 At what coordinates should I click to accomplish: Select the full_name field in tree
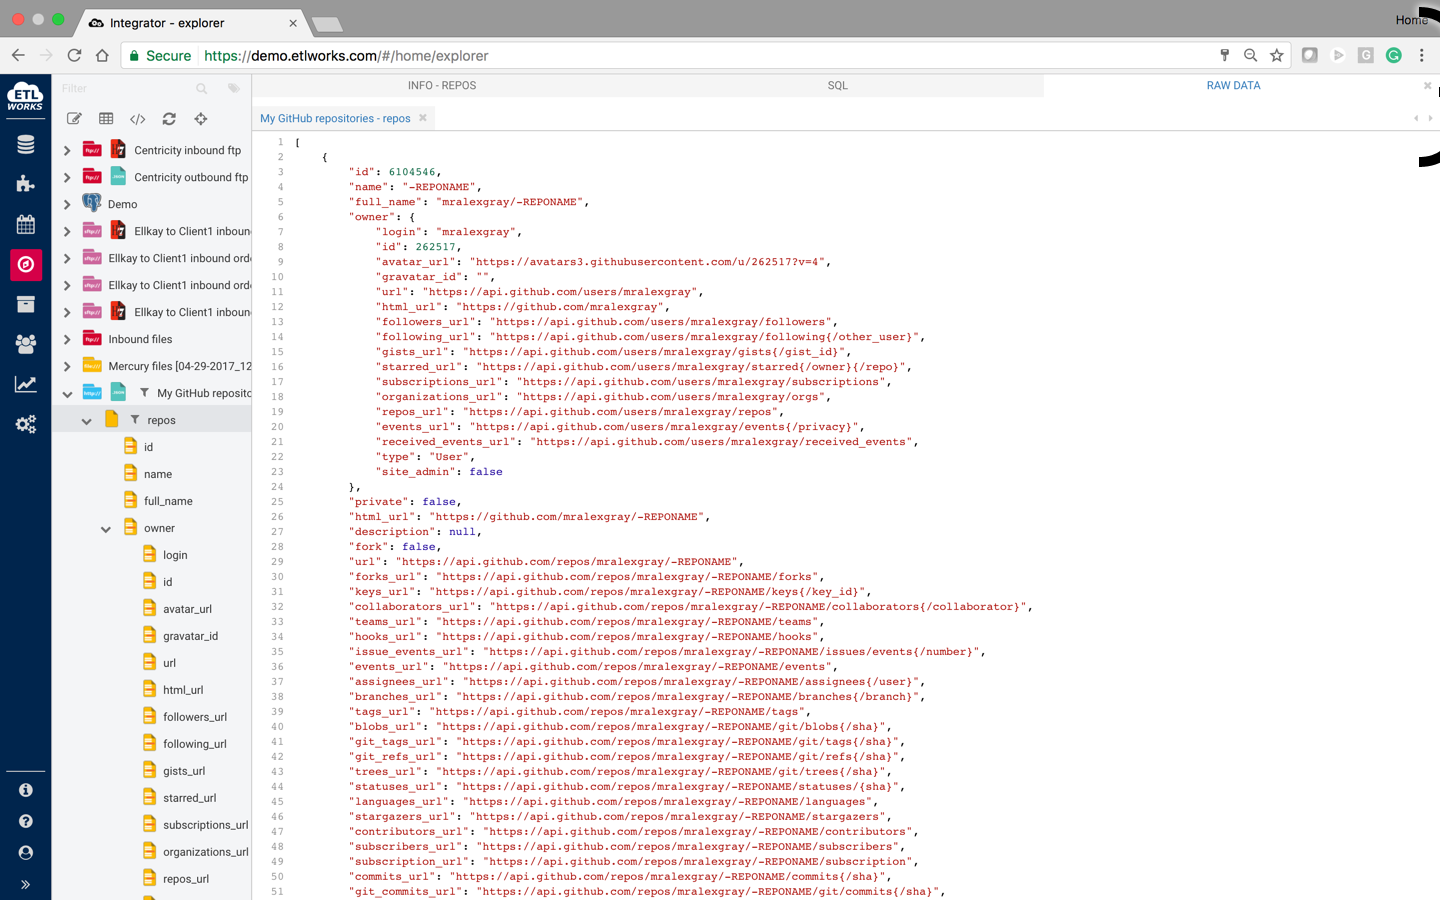[x=168, y=501]
